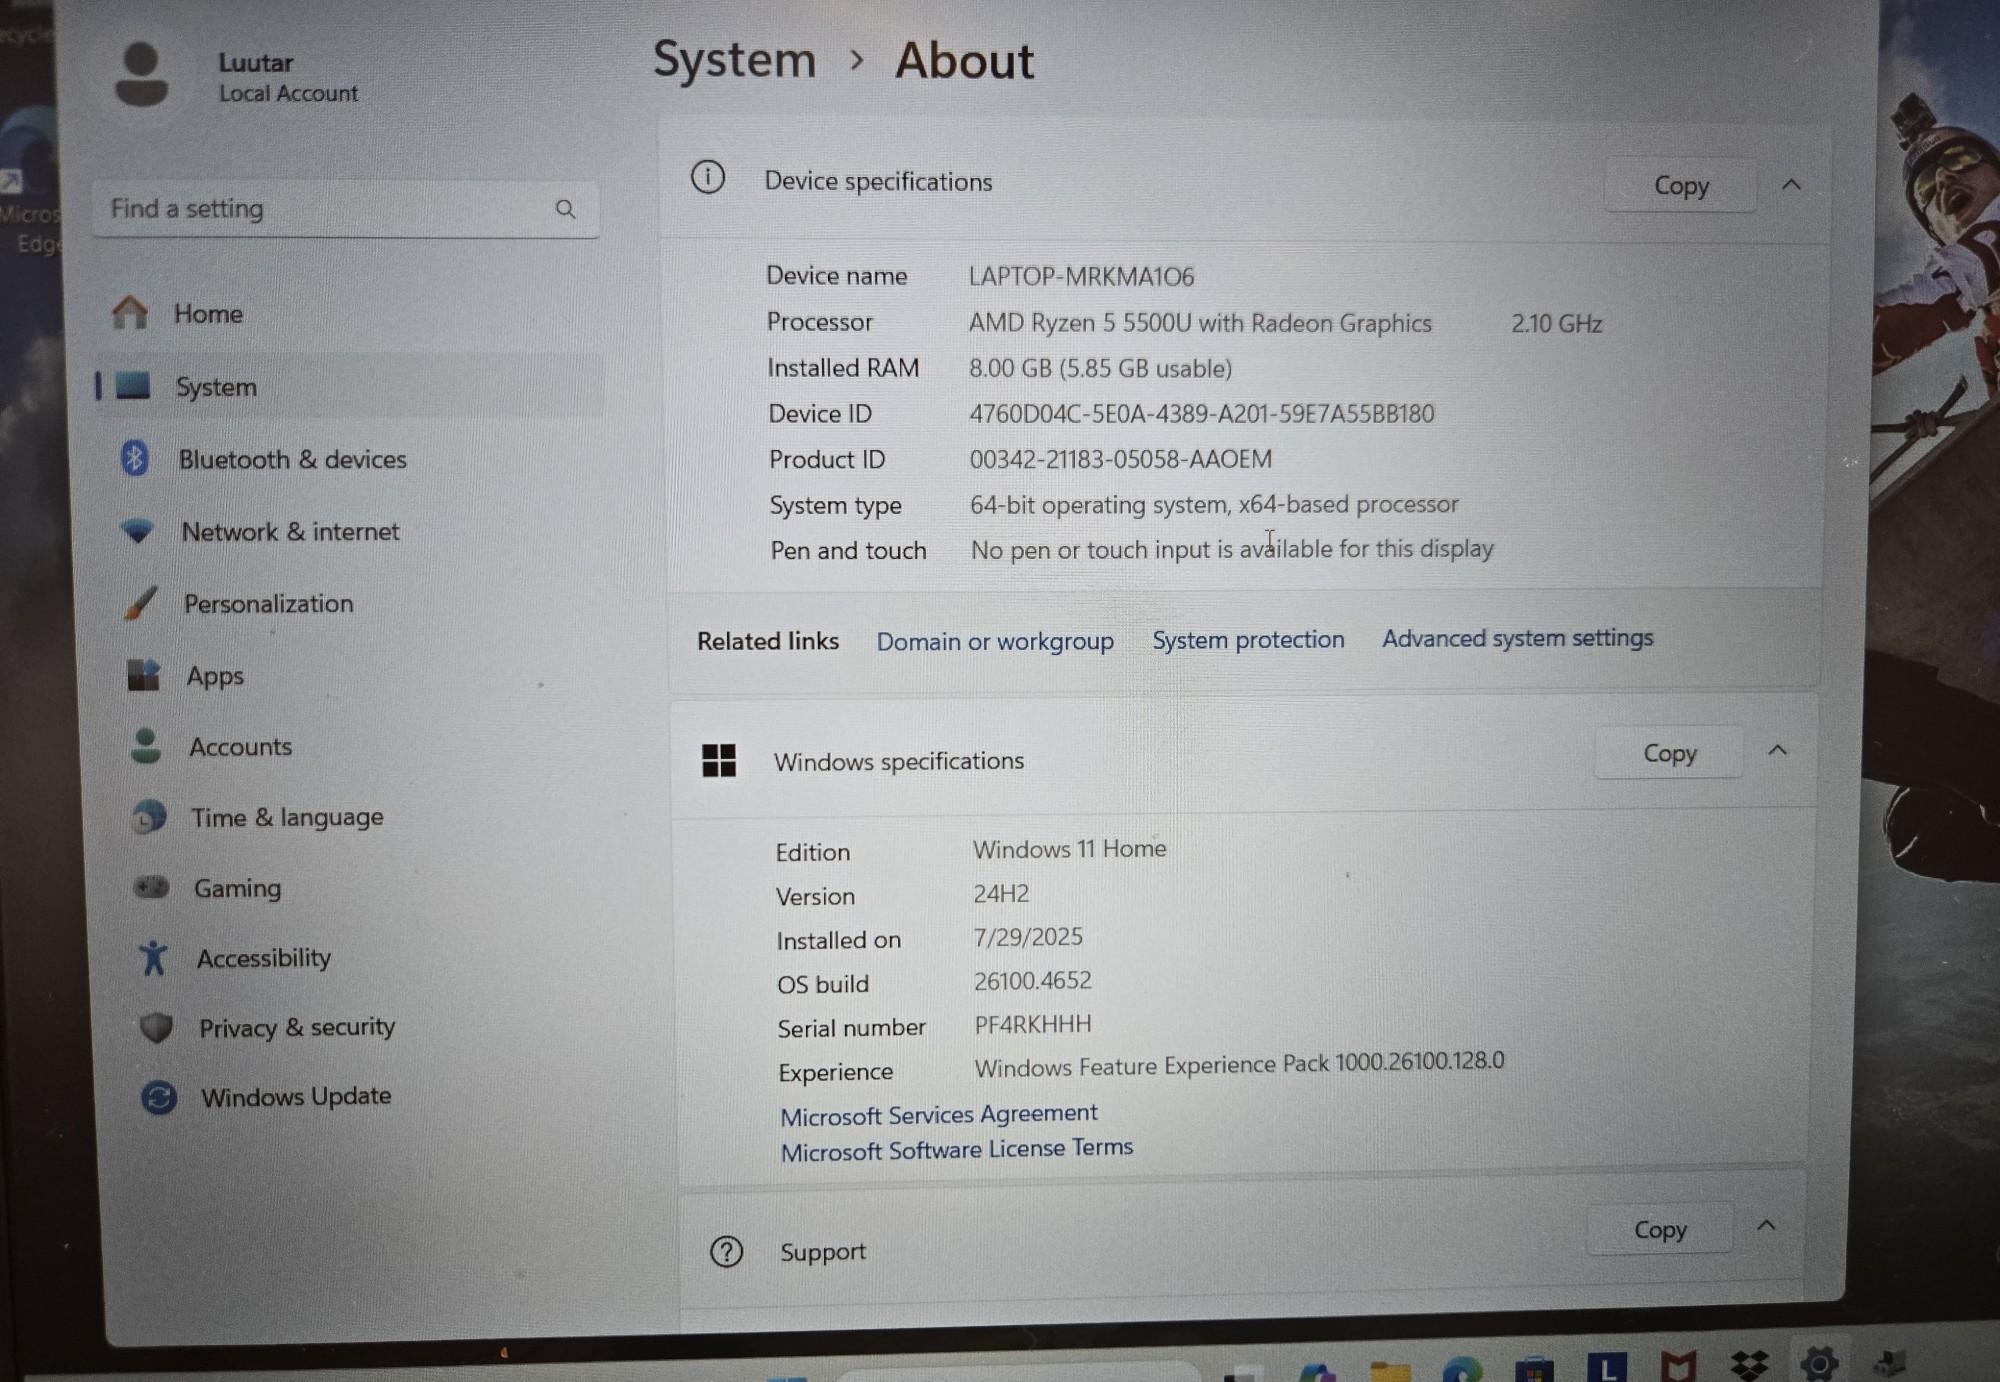Select the 8.00 GB installed RAM value

(1100, 368)
